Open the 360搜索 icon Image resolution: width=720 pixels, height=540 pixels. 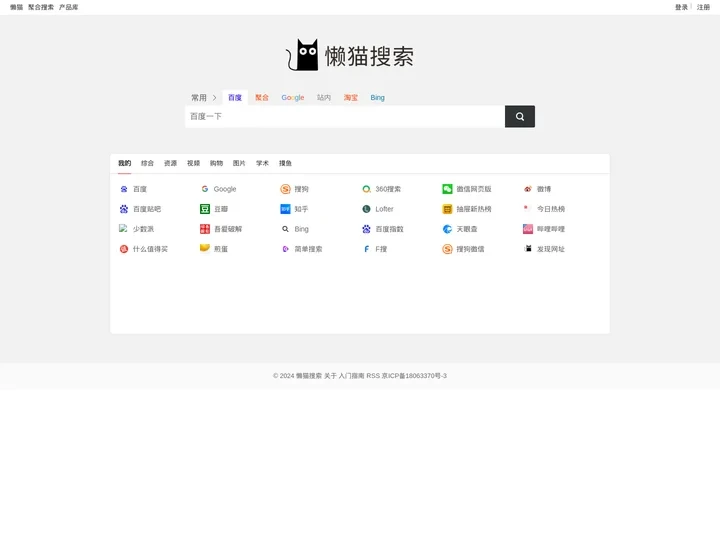pyautogui.click(x=366, y=189)
